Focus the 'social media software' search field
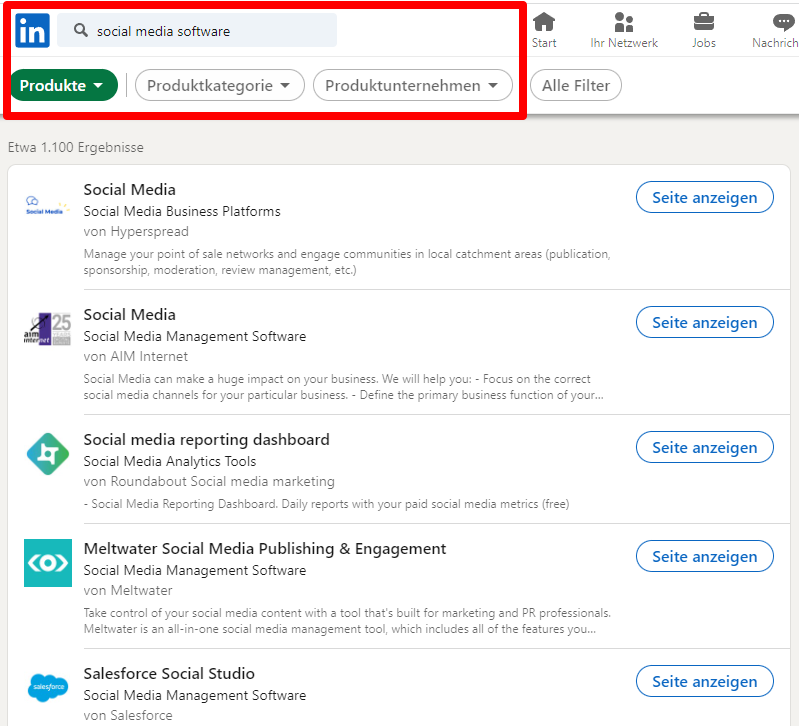799x726 pixels. (197, 31)
